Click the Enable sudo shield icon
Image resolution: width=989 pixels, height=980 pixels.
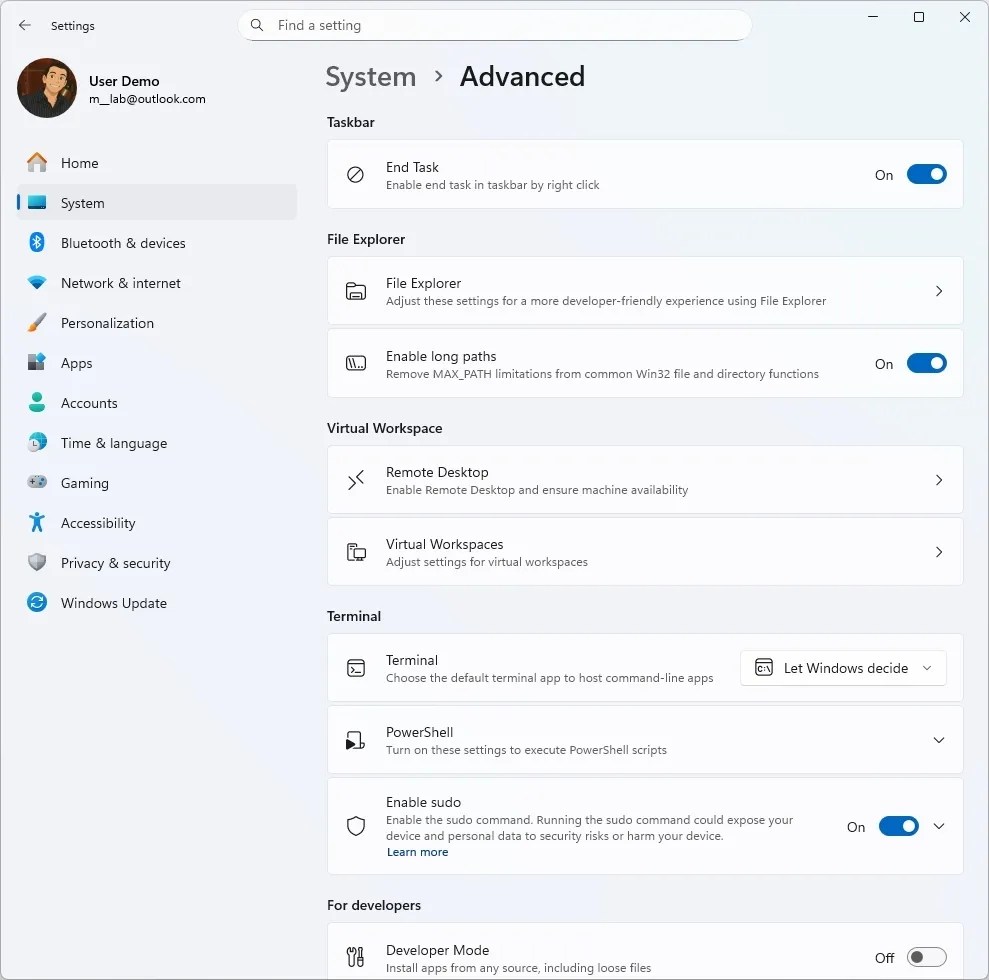point(355,826)
